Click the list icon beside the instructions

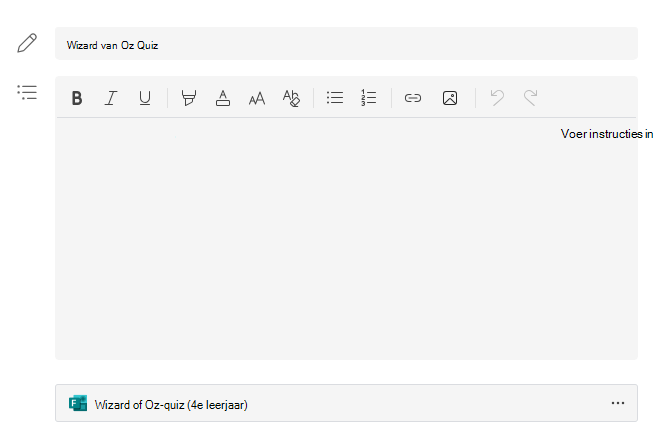tap(27, 92)
